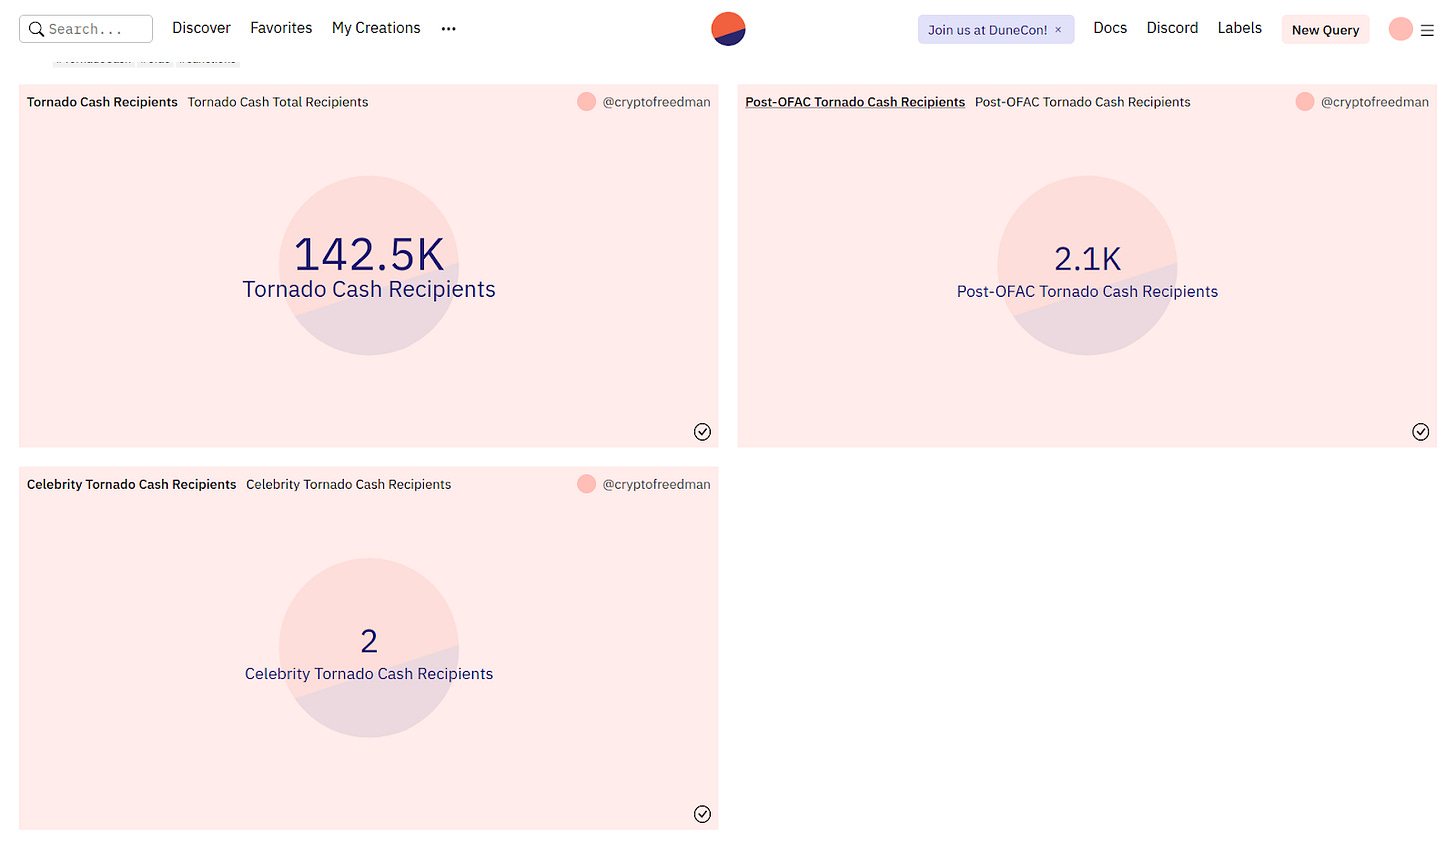The height and width of the screenshot is (843, 1456).
Task: Open the Post-OFAC Tornado Cash Recipients bold title link
Action: [x=855, y=102]
